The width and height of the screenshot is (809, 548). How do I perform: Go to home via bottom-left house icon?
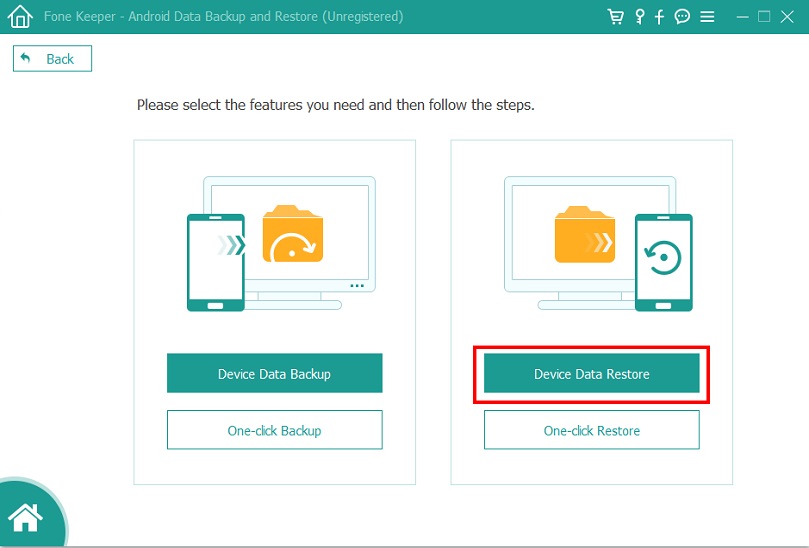click(x=25, y=516)
